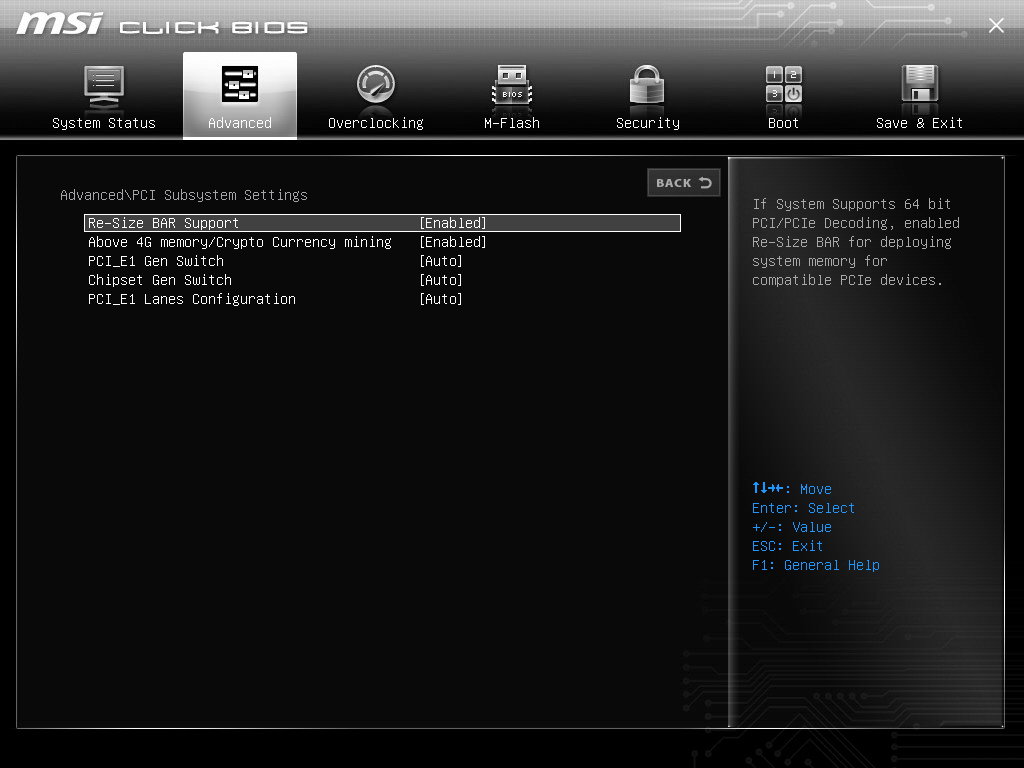Toggle Re-Size BAR Support Enabled value
The height and width of the screenshot is (768, 1024).
click(453, 223)
